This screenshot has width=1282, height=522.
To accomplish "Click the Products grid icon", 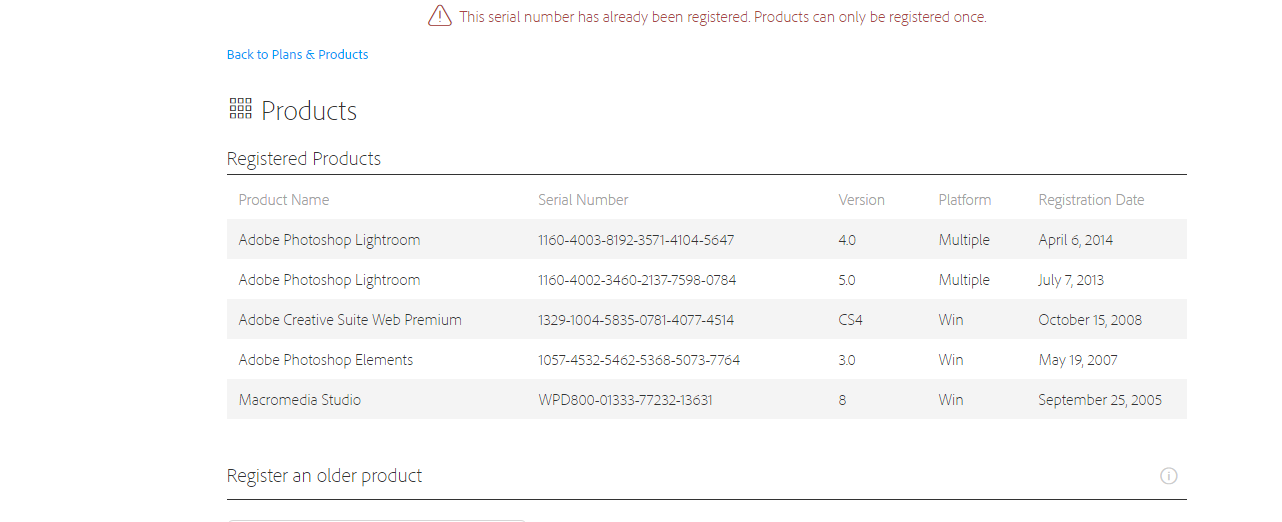I will [x=240, y=109].
